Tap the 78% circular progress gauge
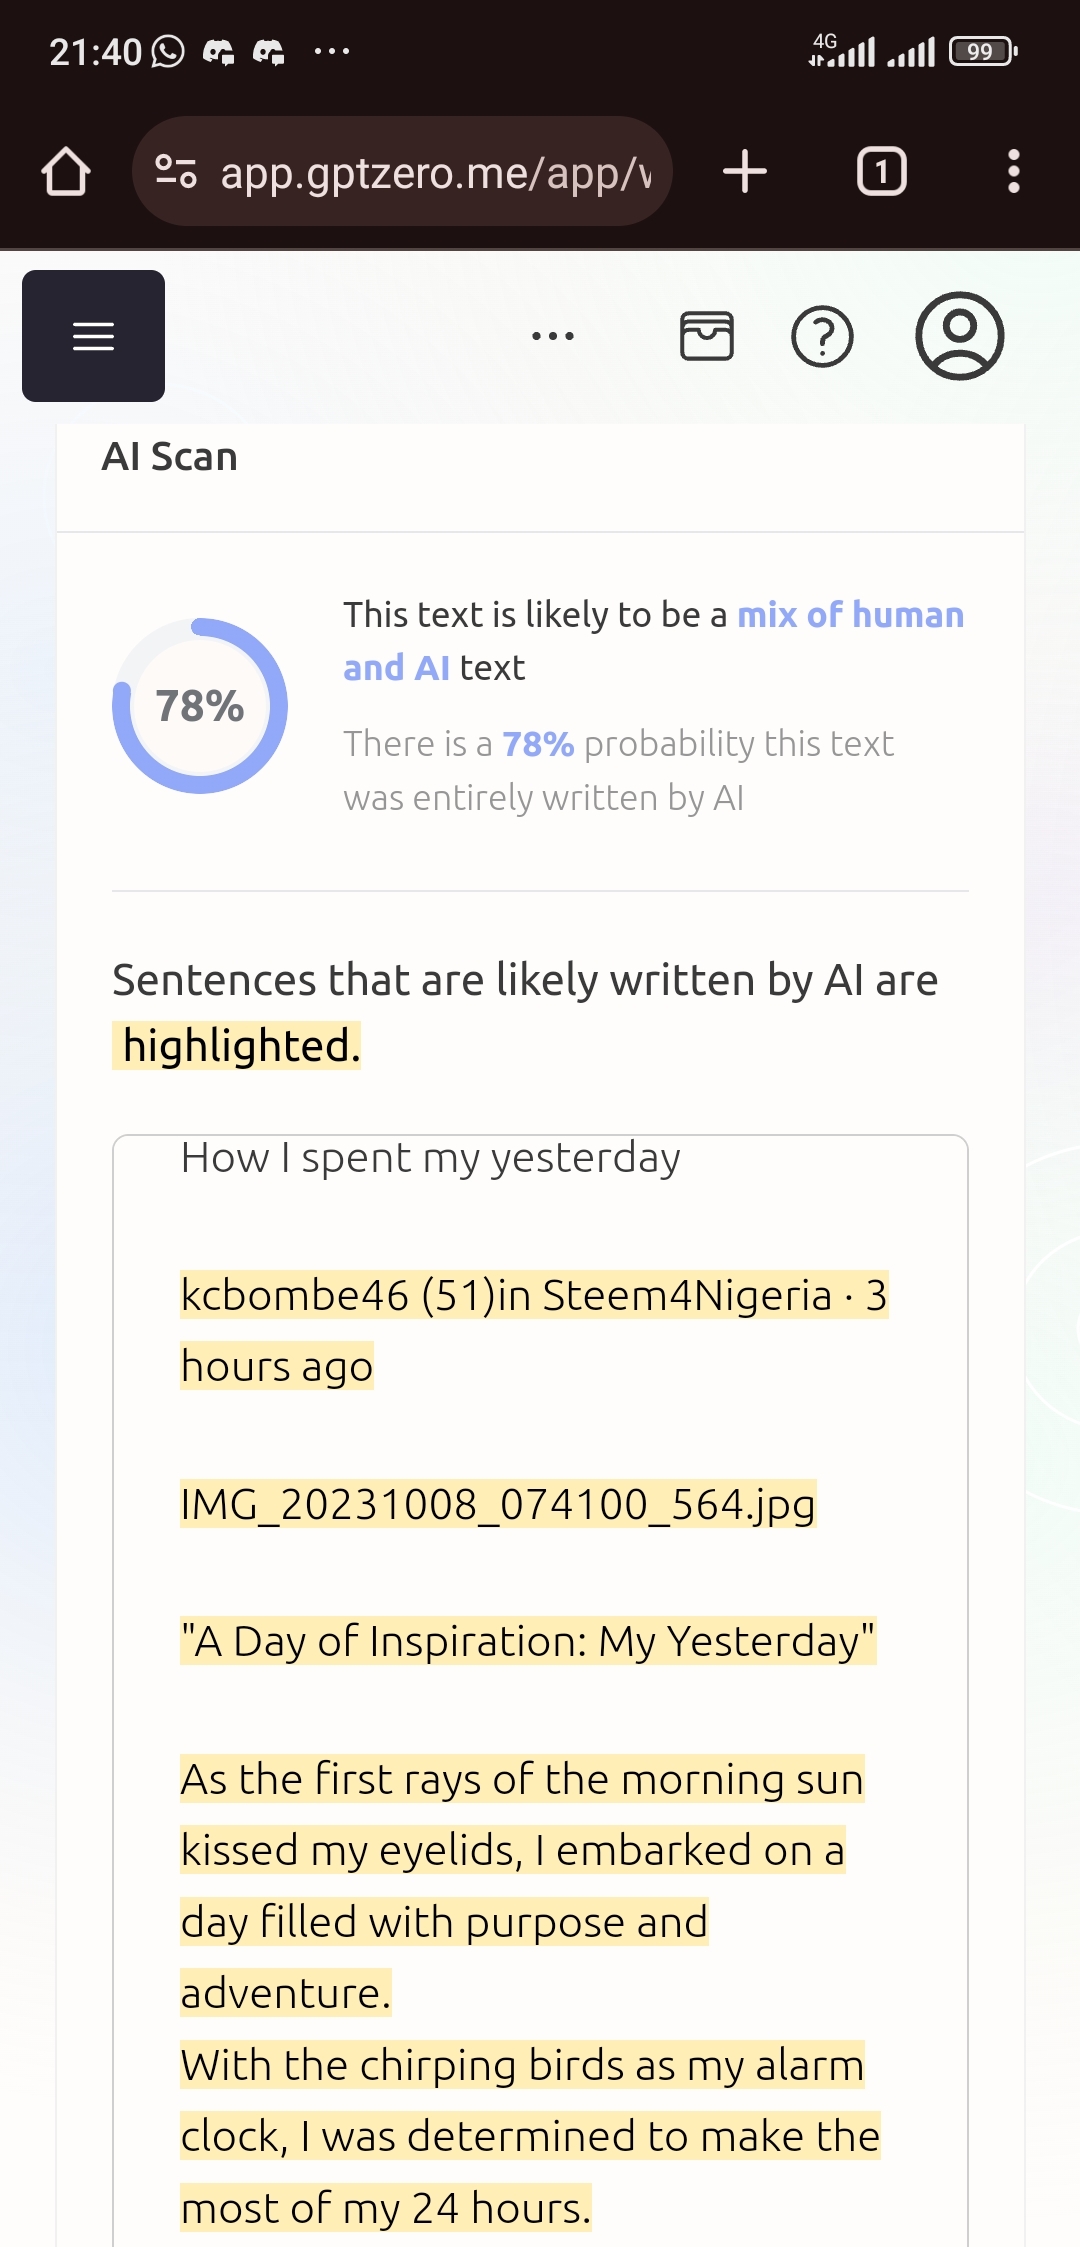1080x2247 pixels. click(x=200, y=706)
